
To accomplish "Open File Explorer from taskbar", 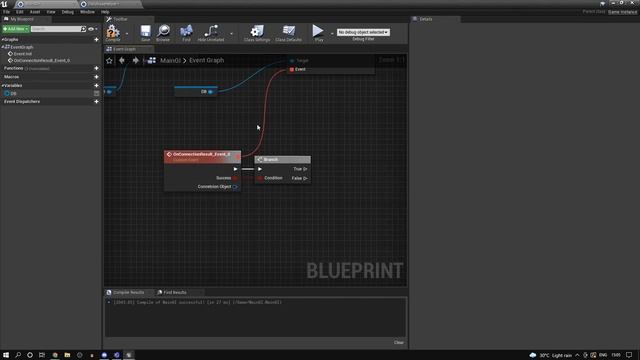I will pyautogui.click(x=67, y=355).
